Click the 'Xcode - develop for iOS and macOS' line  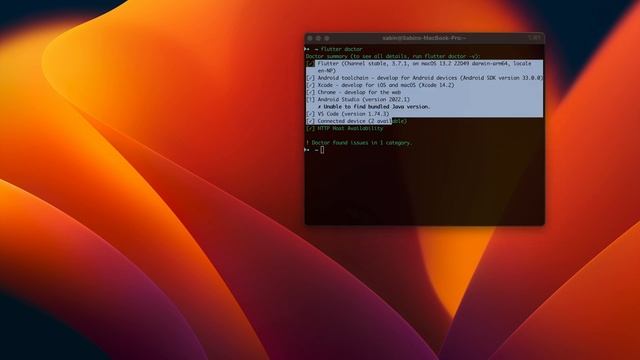(x=380, y=85)
